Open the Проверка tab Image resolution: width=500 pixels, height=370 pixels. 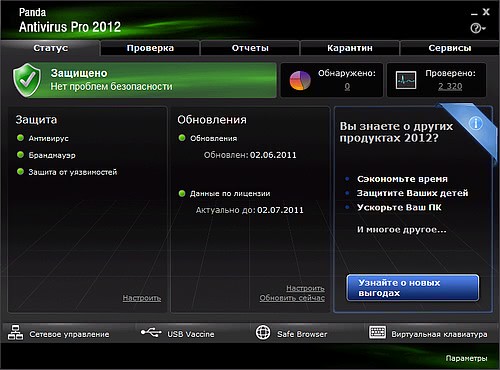(x=150, y=48)
